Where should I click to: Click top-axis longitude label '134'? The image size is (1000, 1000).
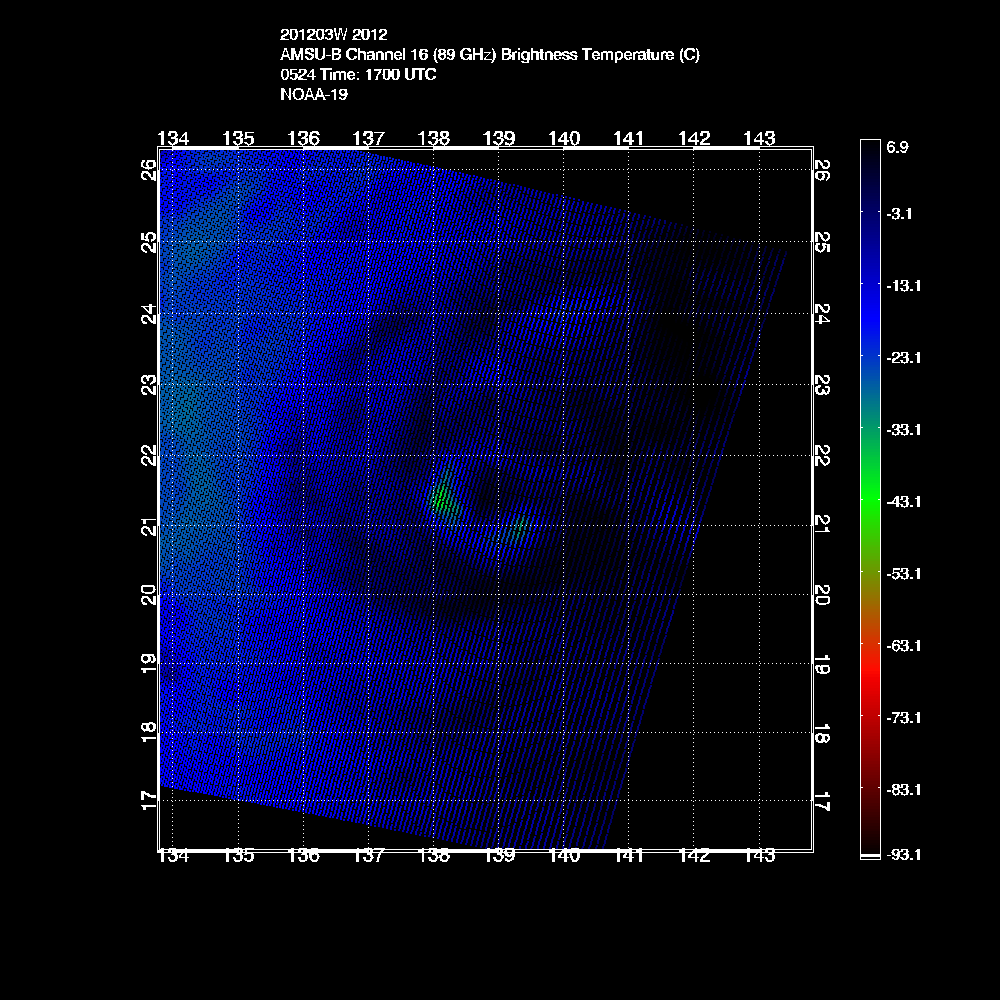click(173, 138)
